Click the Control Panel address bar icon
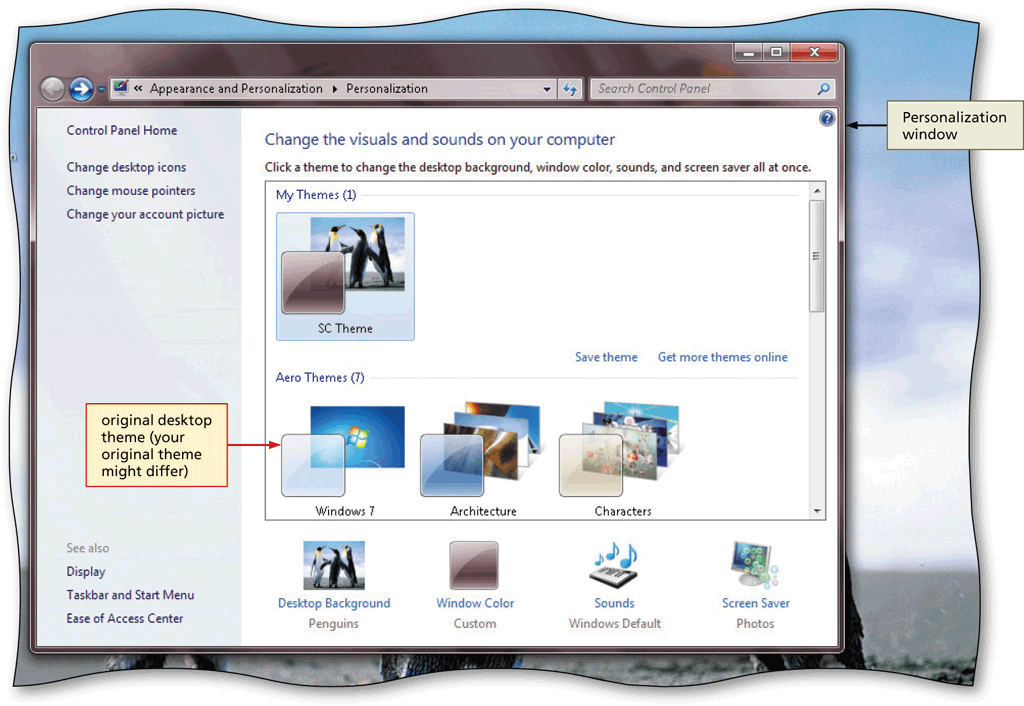1024x706 pixels. [121, 88]
